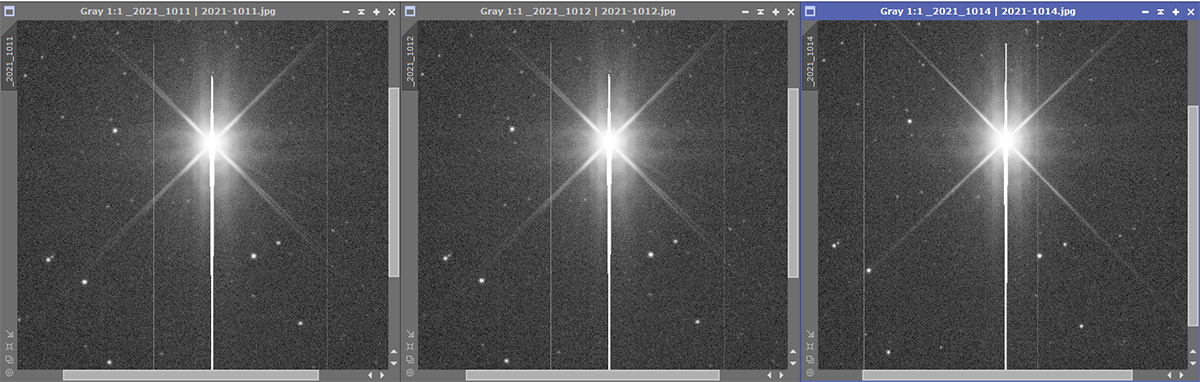Click horizontal scrollbar thumb of 2021-1011.jpg
Screen dimensions: 1200x382
[x=191, y=375]
